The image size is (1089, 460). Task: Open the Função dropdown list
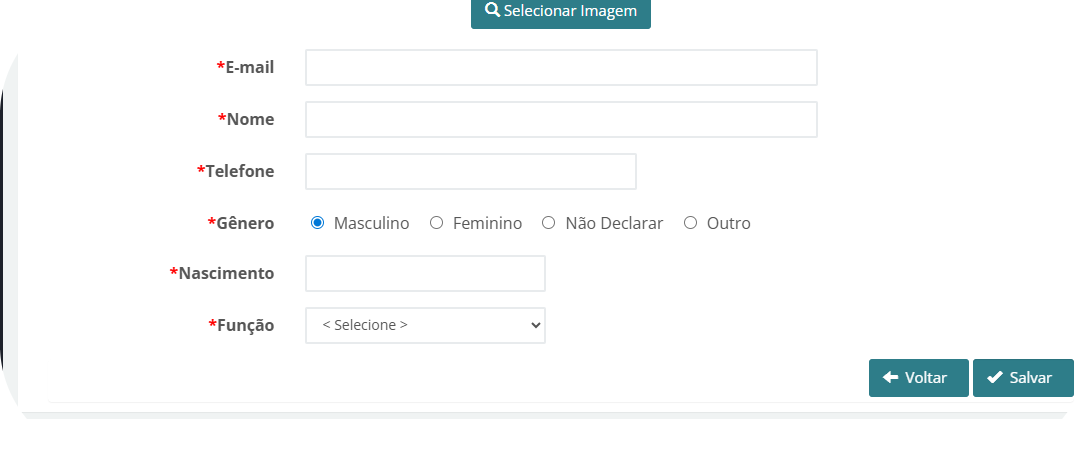425,325
